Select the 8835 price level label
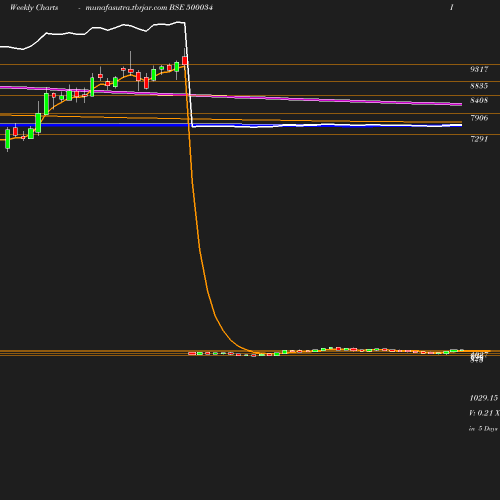Image resolution: width=500 pixels, height=500 pixels. tap(479, 86)
